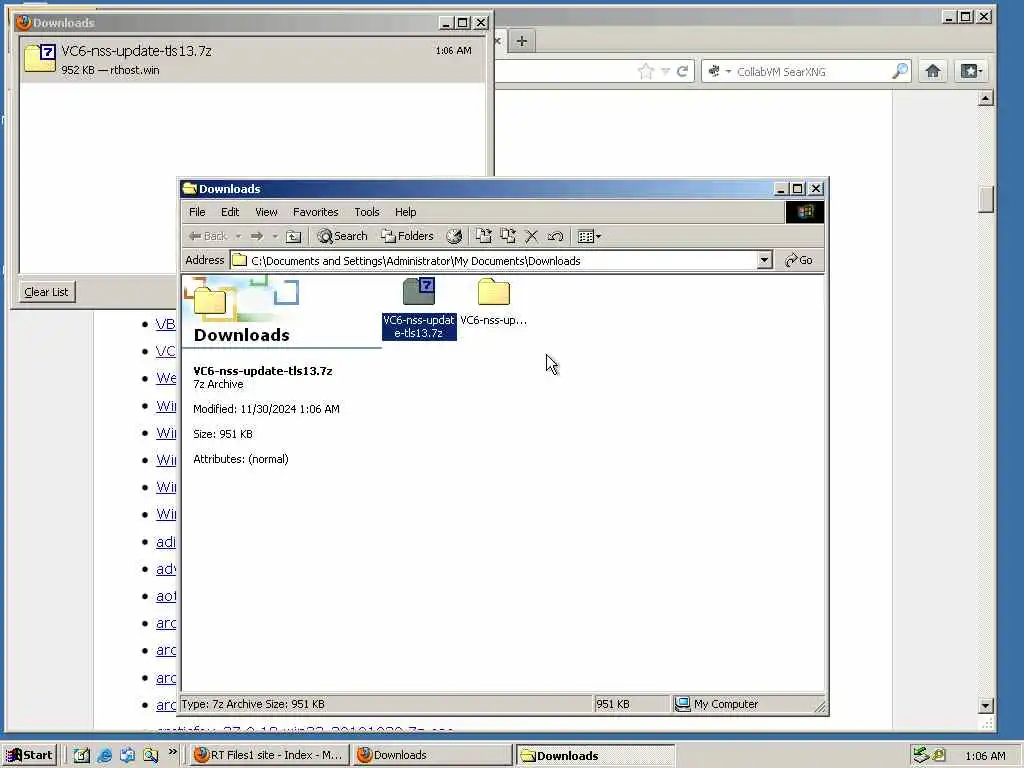Toggle the Folders pane in Explorer

pos(408,236)
